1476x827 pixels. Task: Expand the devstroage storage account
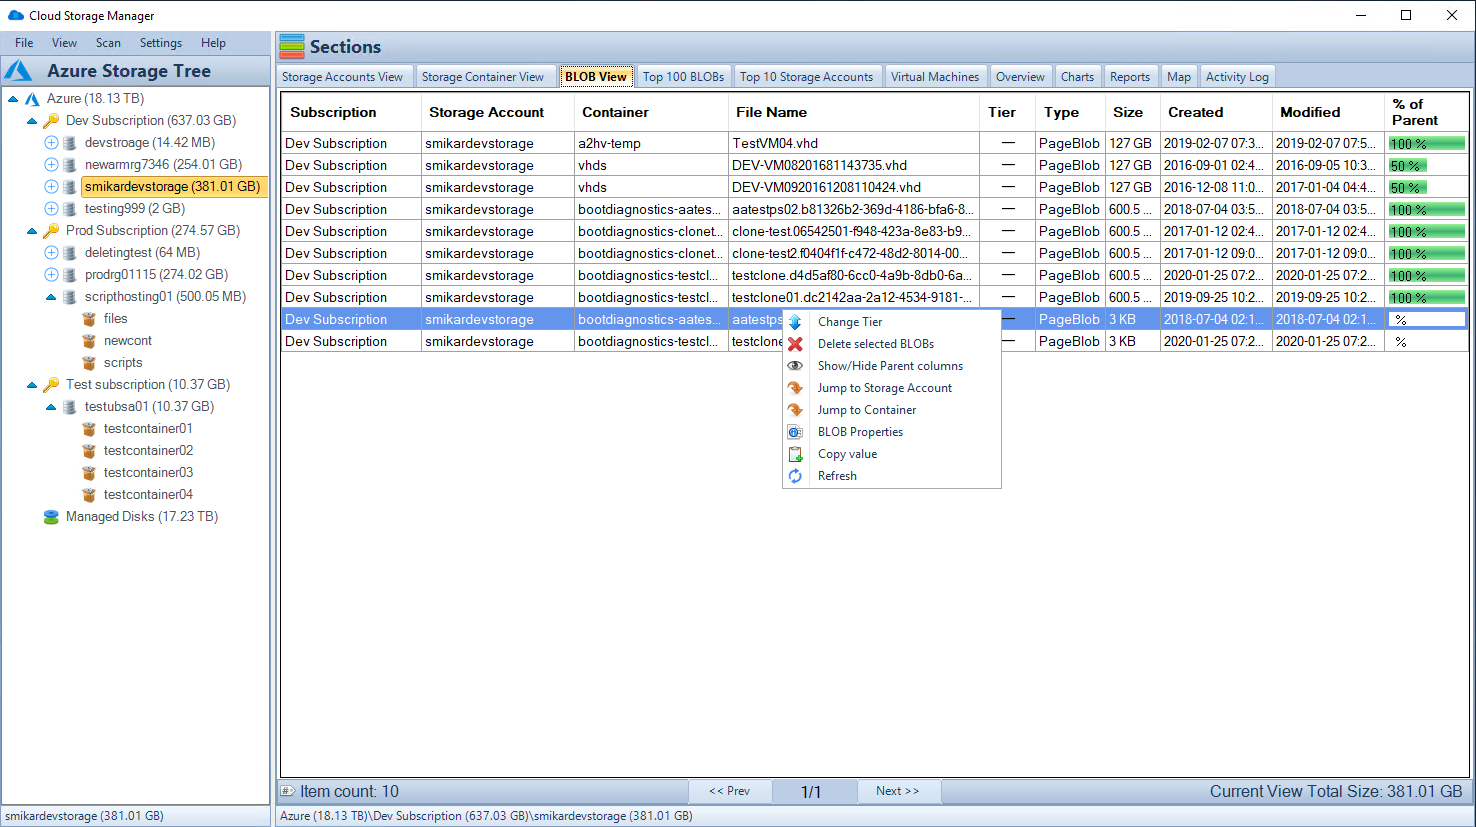click(x=51, y=143)
